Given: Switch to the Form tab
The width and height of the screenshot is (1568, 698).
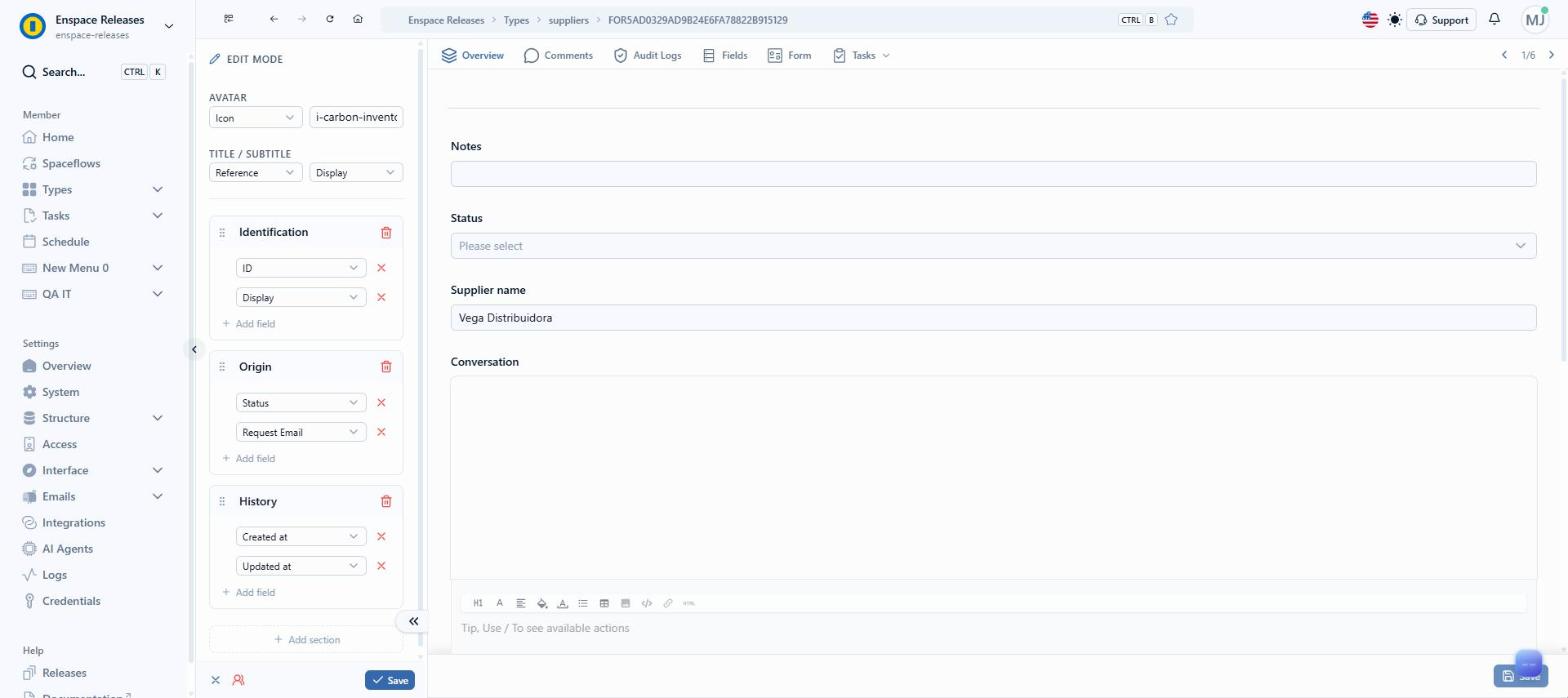Looking at the screenshot, I should click(x=789, y=56).
